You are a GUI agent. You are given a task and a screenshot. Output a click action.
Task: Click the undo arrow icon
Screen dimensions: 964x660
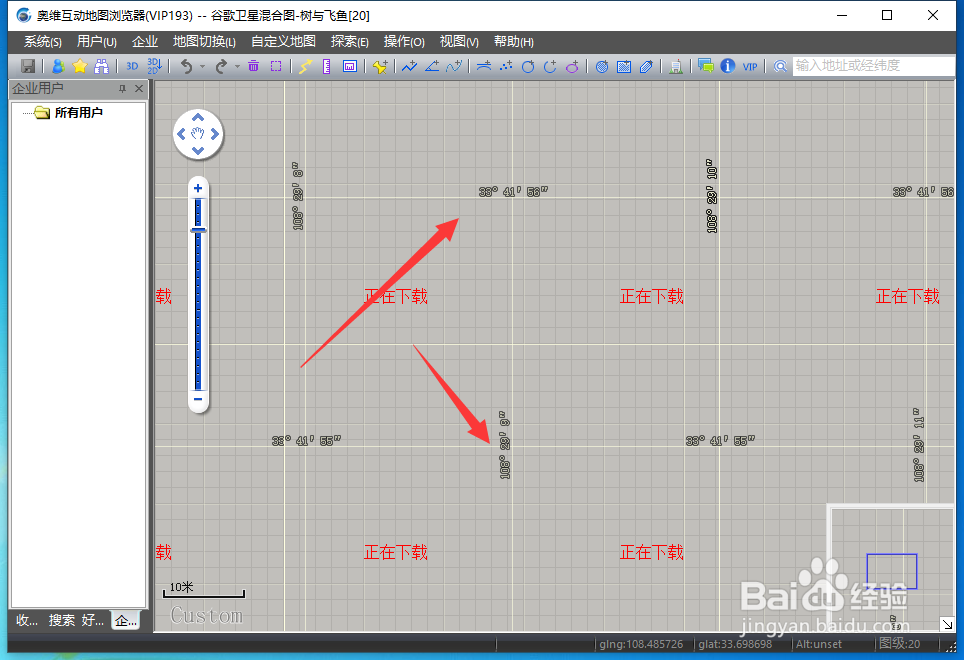tap(186, 66)
